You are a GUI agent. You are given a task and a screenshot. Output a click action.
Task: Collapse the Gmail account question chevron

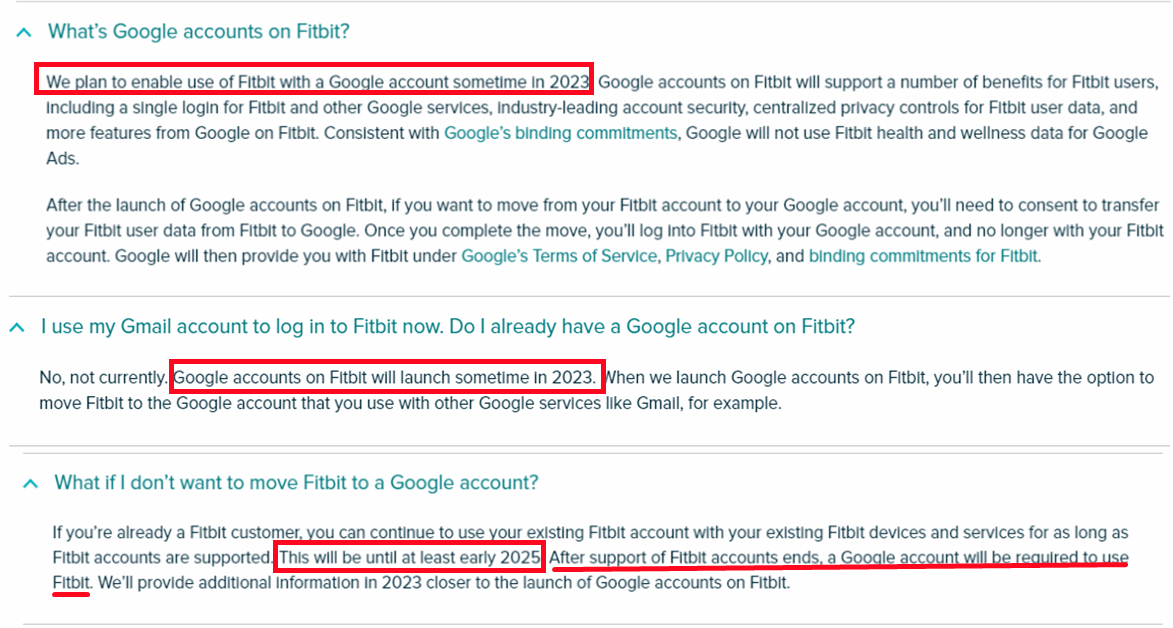coord(17,328)
